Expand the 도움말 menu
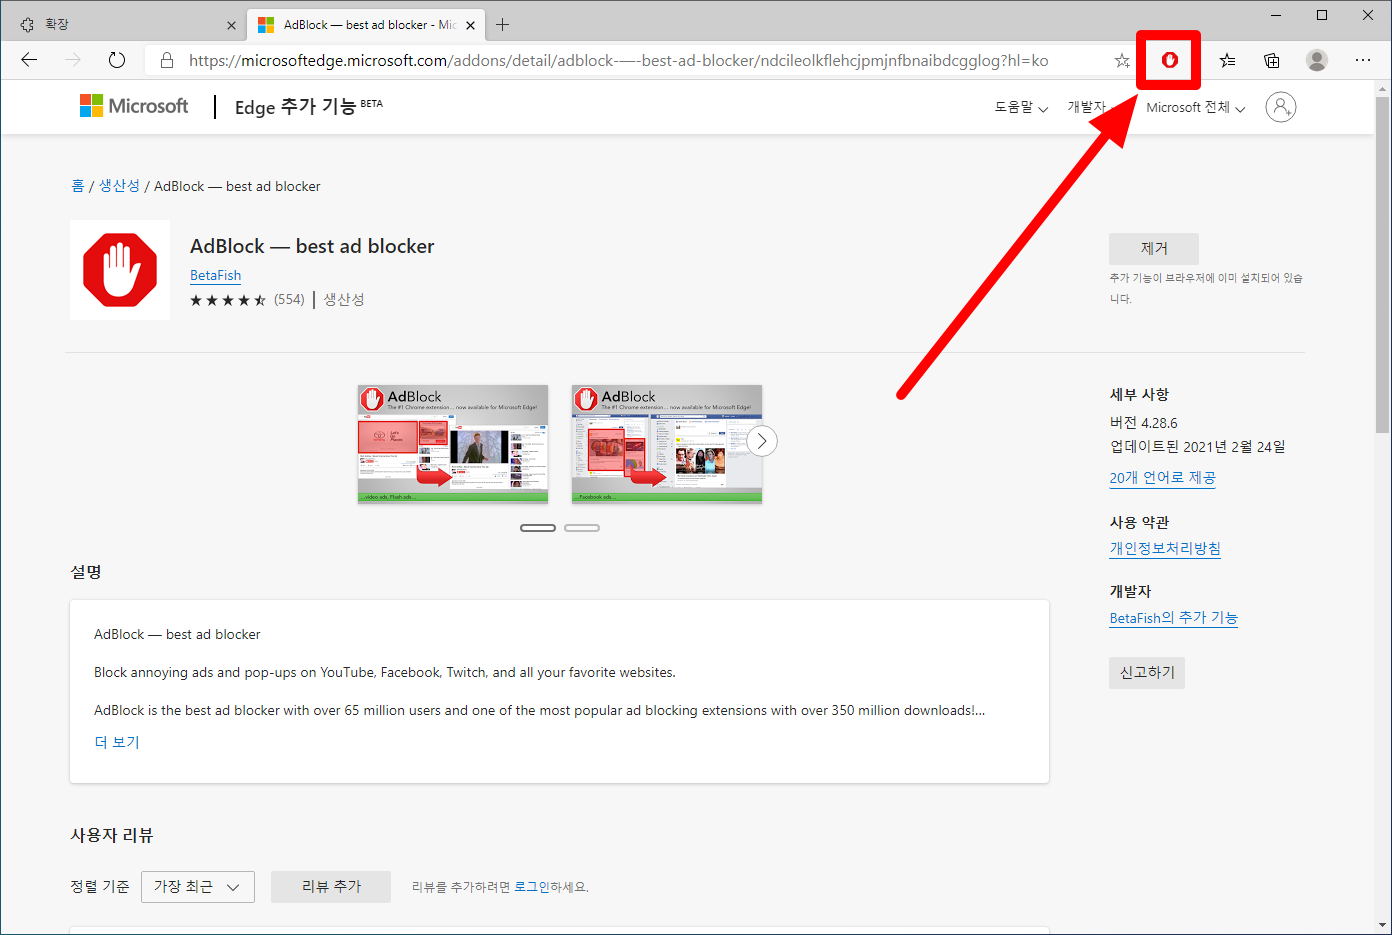Viewport: 1392px width, 935px height. click(1021, 107)
